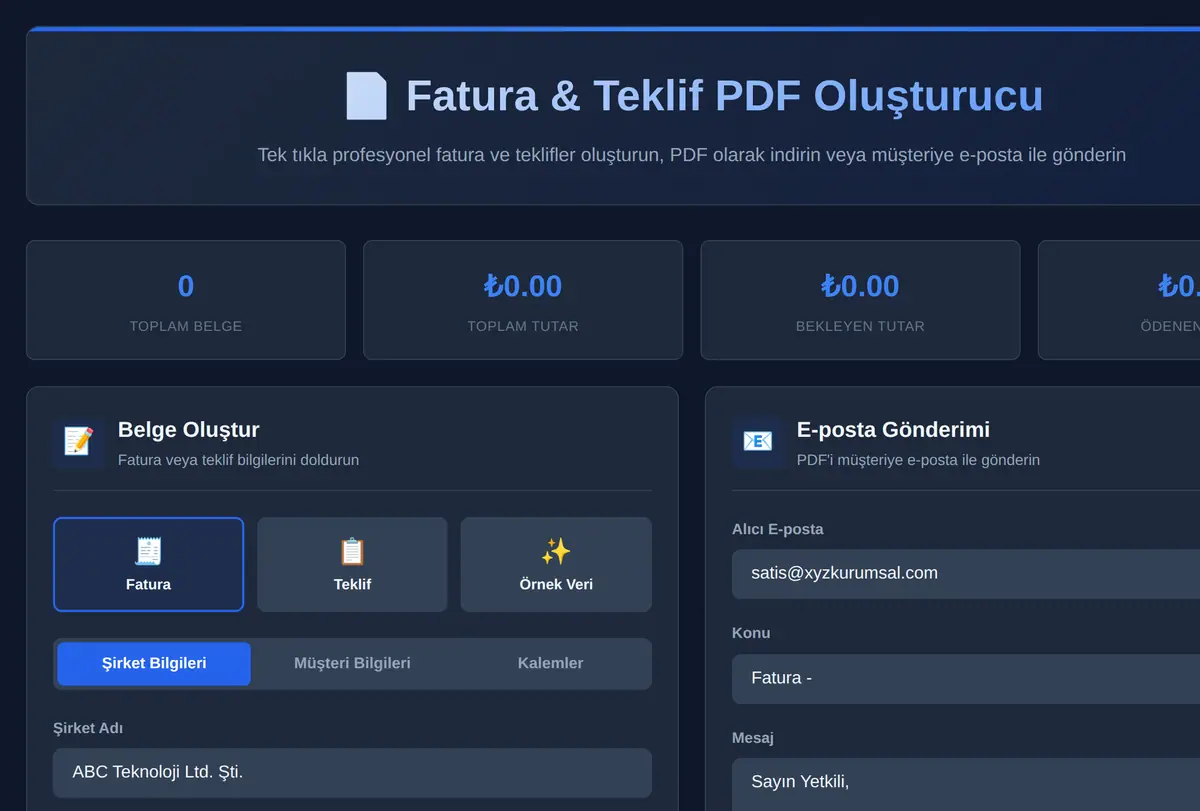Click the sparkles icon in the Örnek Veri card

[556, 551]
